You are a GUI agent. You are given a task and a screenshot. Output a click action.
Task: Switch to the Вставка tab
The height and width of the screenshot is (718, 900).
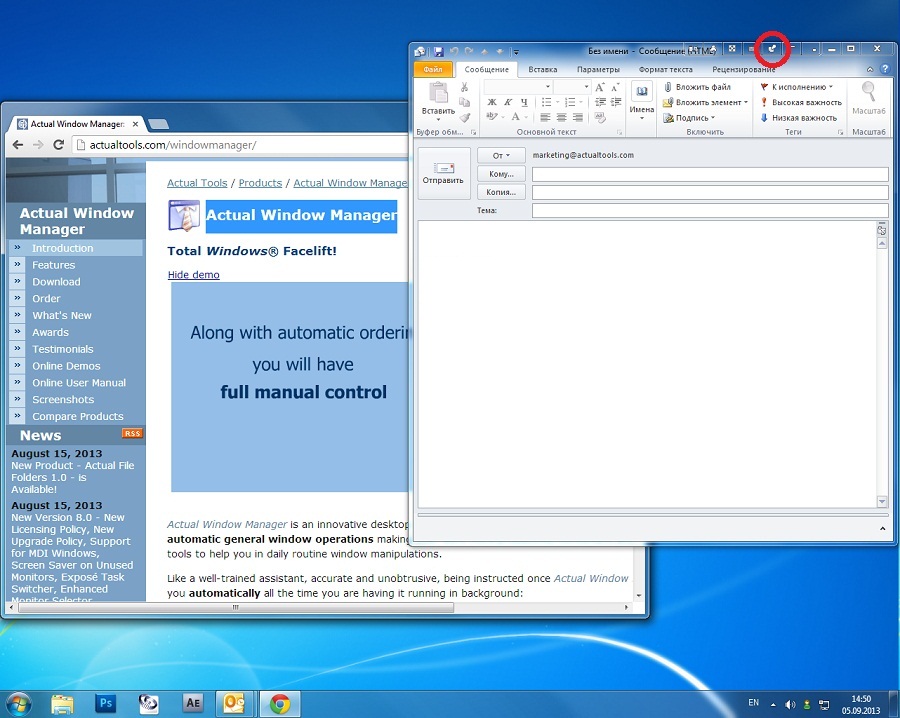point(542,69)
